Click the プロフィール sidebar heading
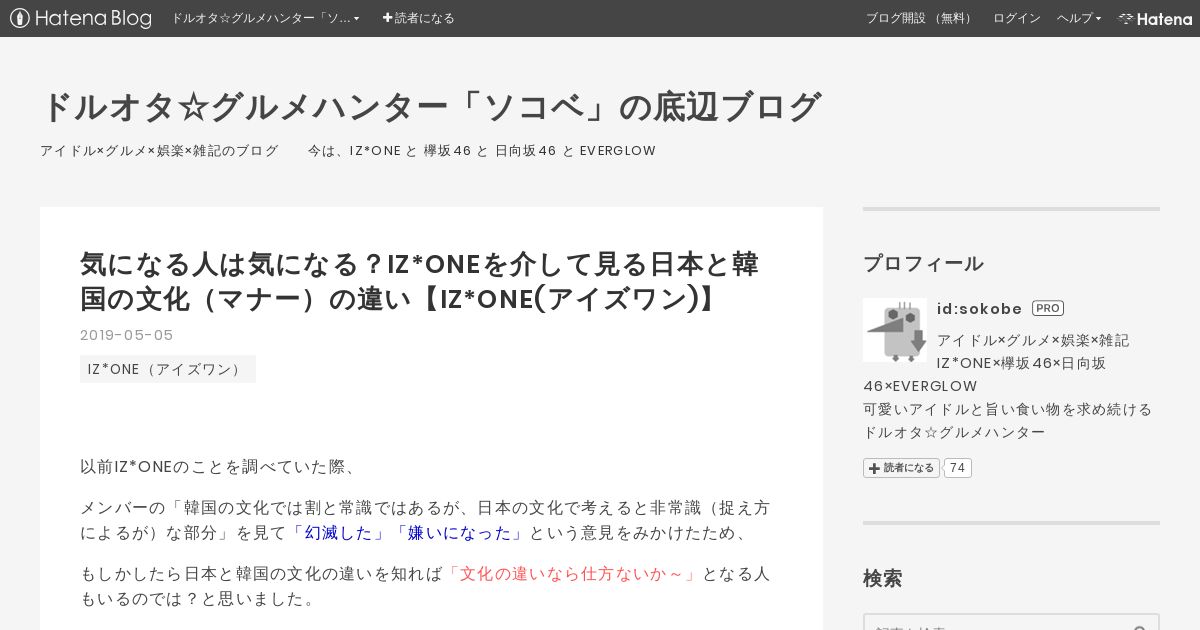This screenshot has height=630, width=1200. click(923, 263)
